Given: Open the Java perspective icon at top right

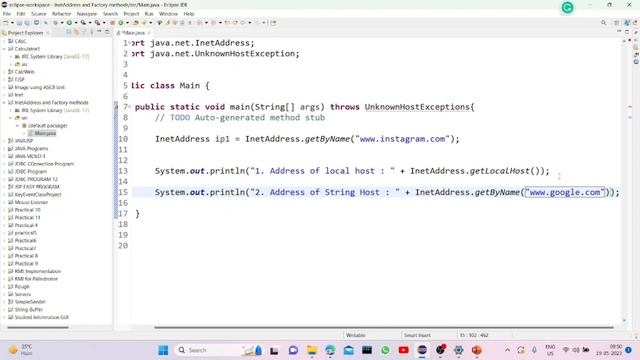Looking at the screenshot, I should coord(627,23).
